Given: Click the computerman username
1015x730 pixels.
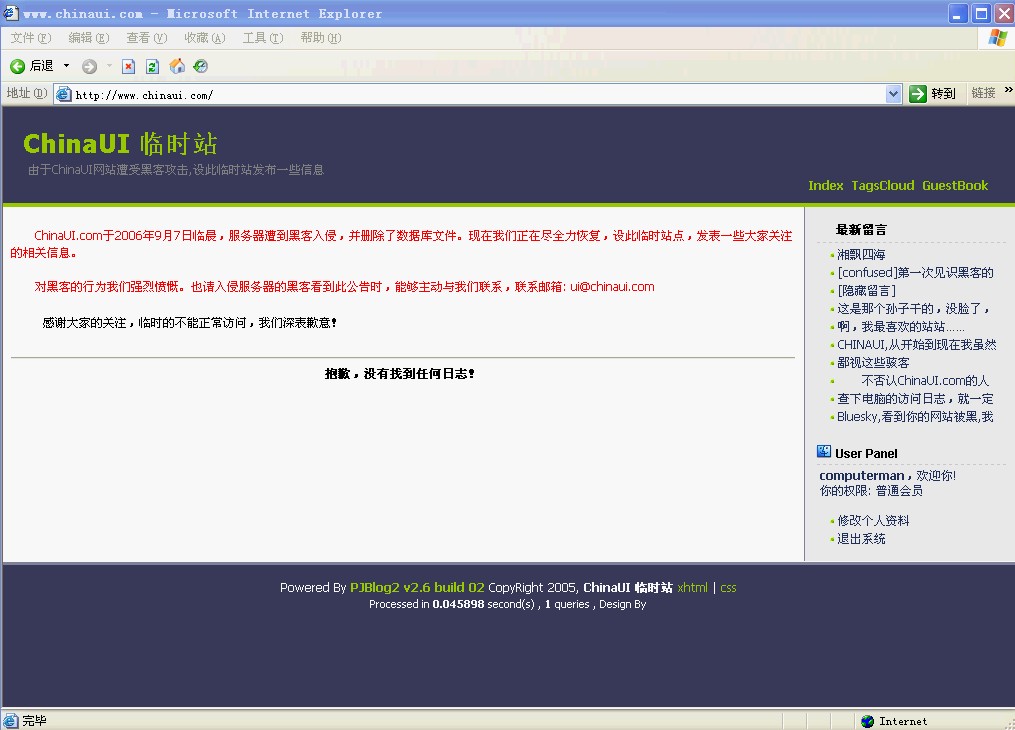Looking at the screenshot, I should [x=862, y=476].
